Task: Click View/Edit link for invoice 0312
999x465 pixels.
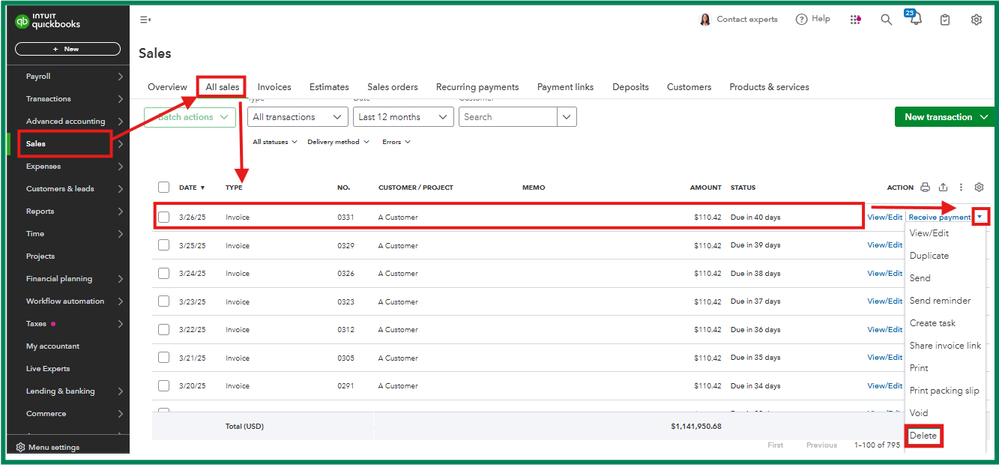Action: (885, 329)
